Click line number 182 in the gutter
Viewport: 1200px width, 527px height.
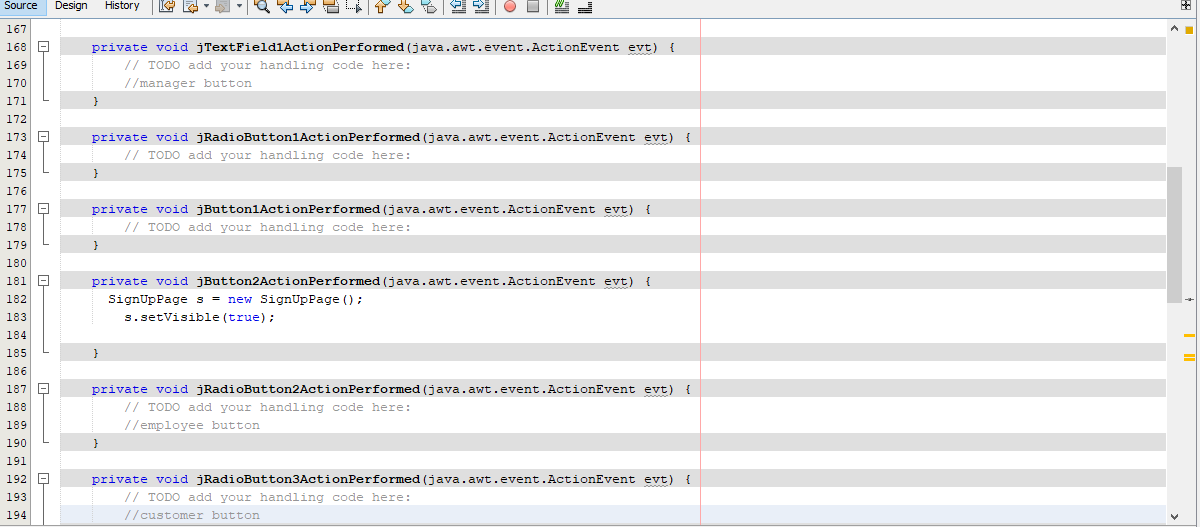pyautogui.click(x=16, y=299)
